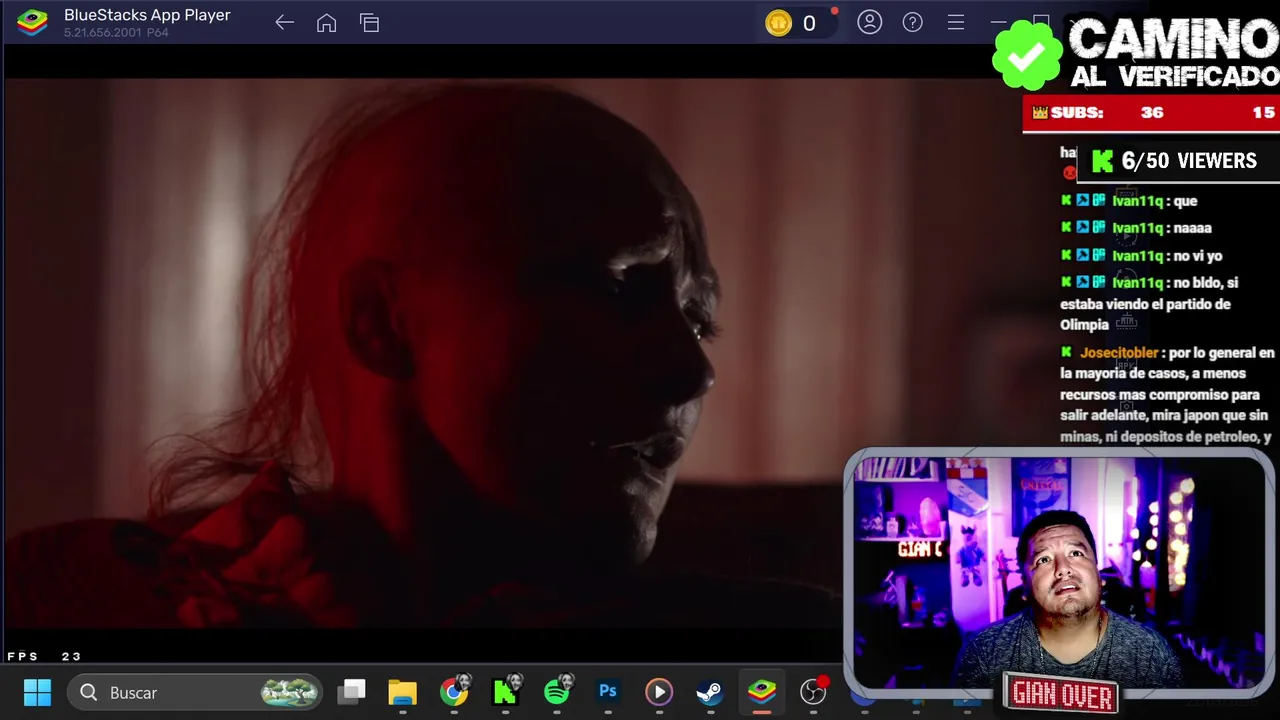The height and width of the screenshot is (720, 1280).
Task: Click the FPS counter readout
Action: coord(44,656)
